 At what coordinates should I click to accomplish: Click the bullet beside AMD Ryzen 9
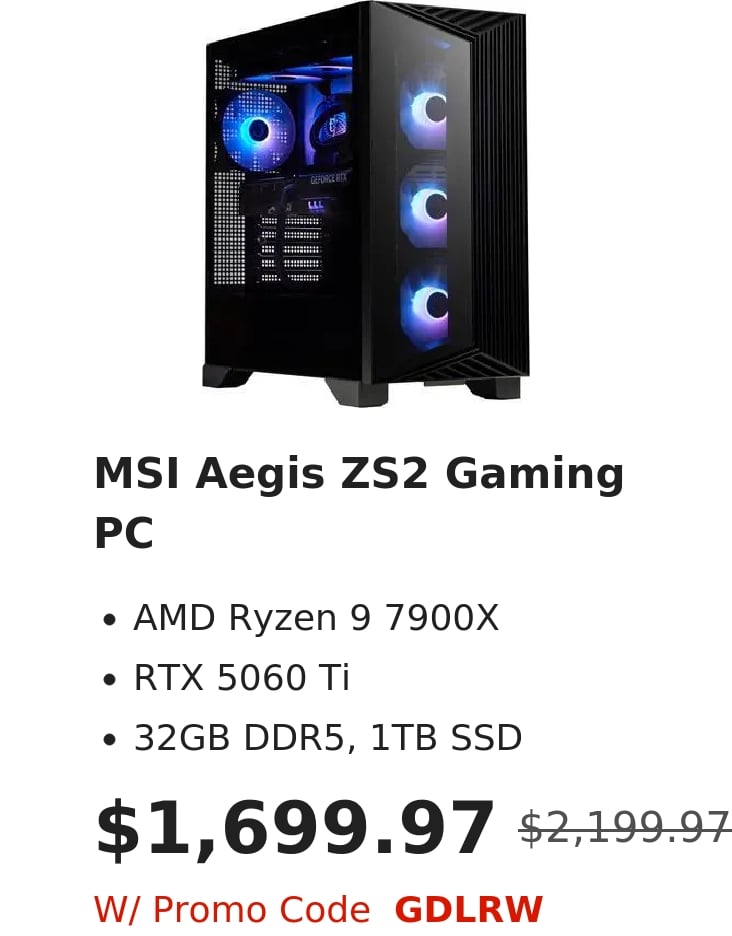tap(109, 620)
